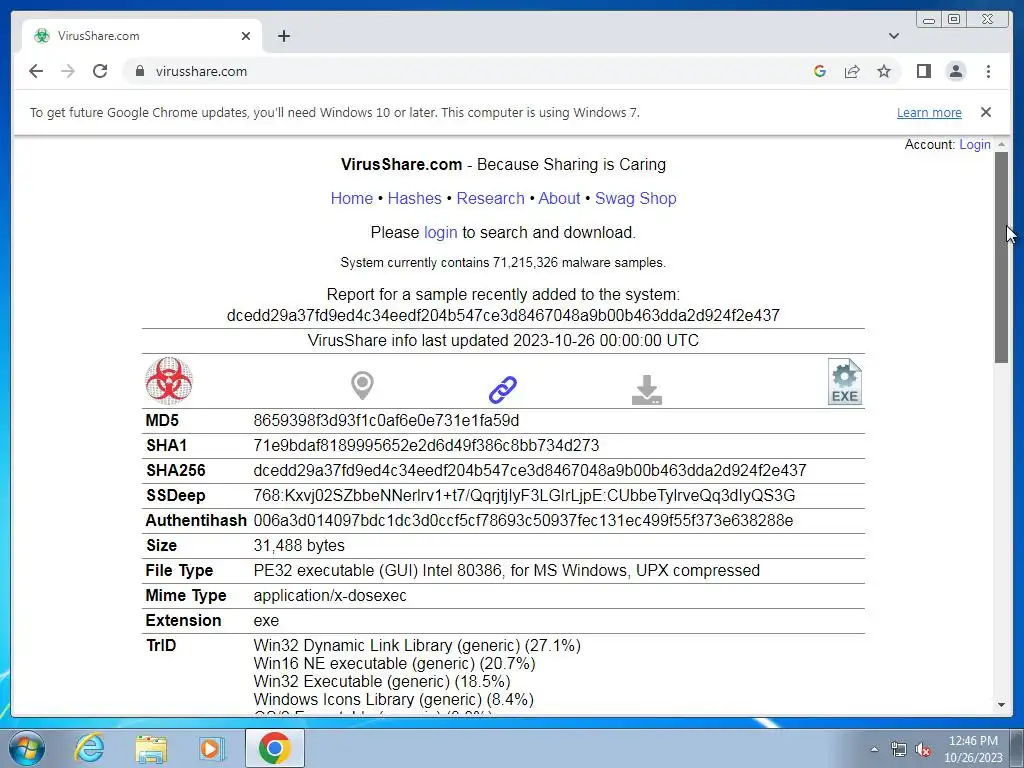Share this page using the share icon
1024x768 pixels.
[852, 71]
